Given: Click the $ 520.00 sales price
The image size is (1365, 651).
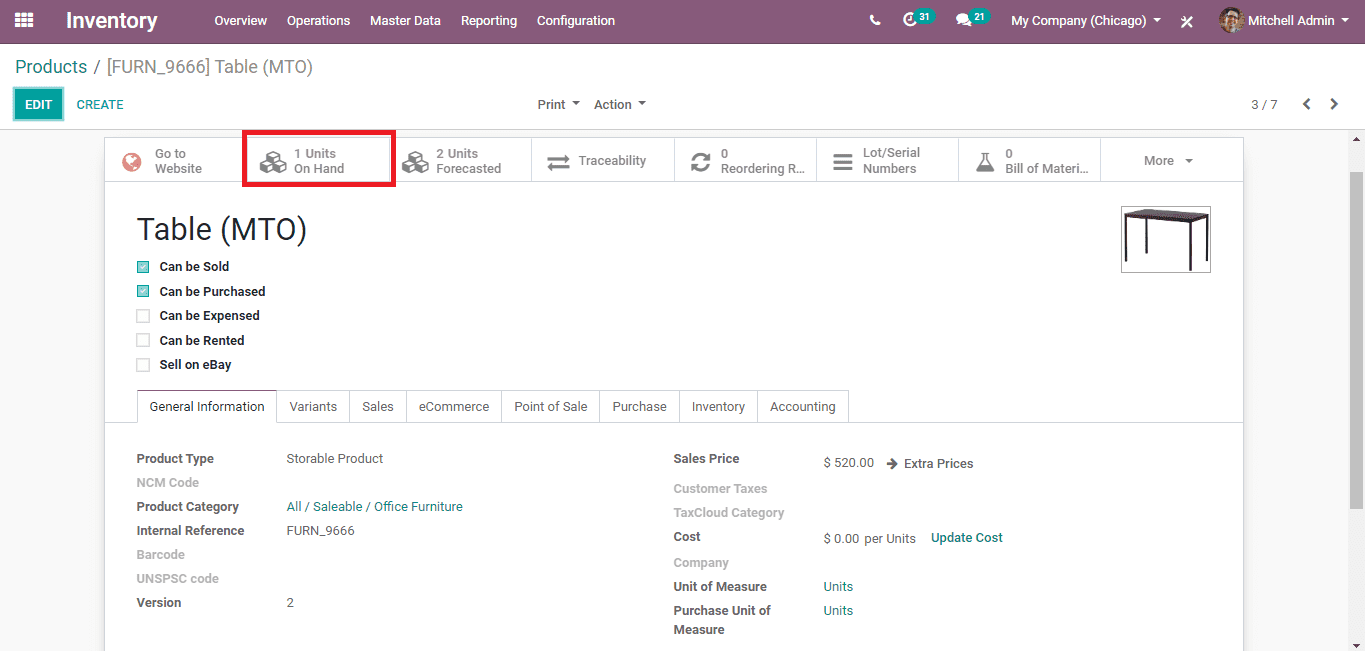Looking at the screenshot, I should tap(848, 463).
